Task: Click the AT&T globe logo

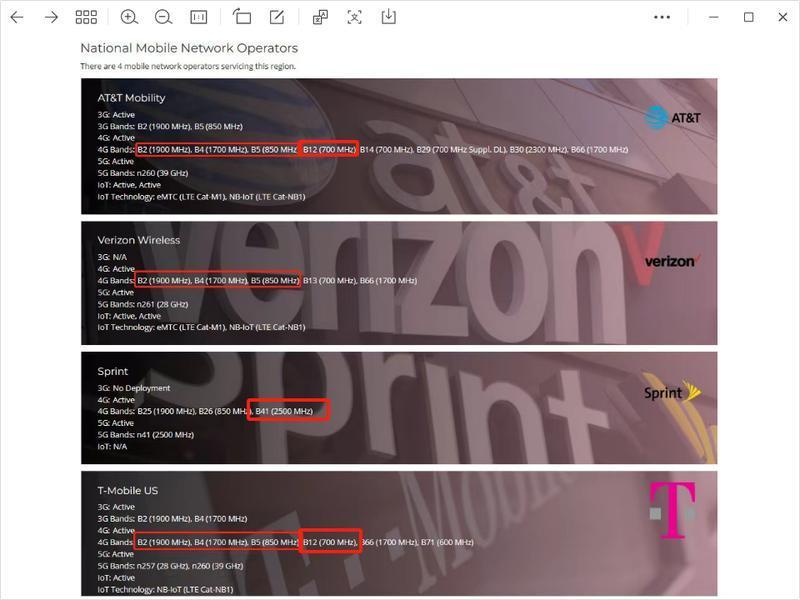Action: 672,119
